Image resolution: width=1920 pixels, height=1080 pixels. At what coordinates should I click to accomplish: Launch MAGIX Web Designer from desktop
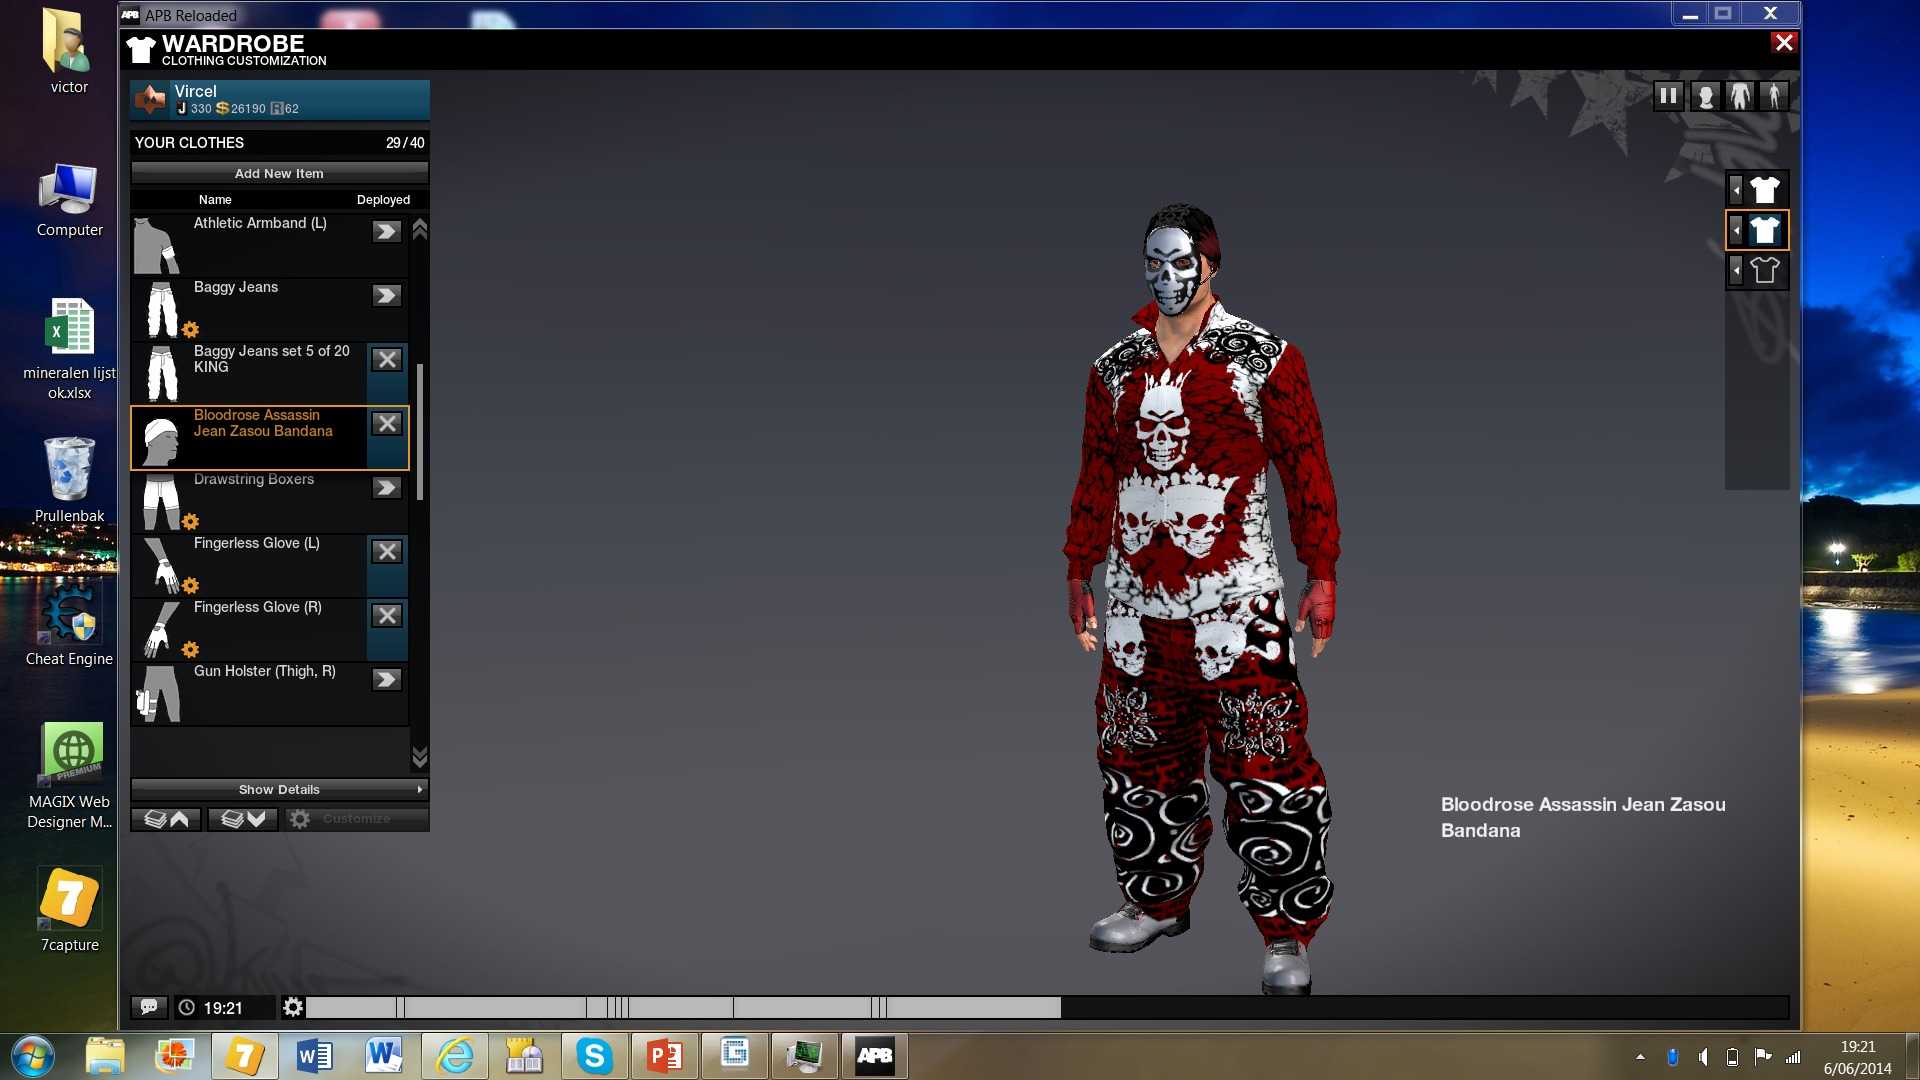coord(69,776)
